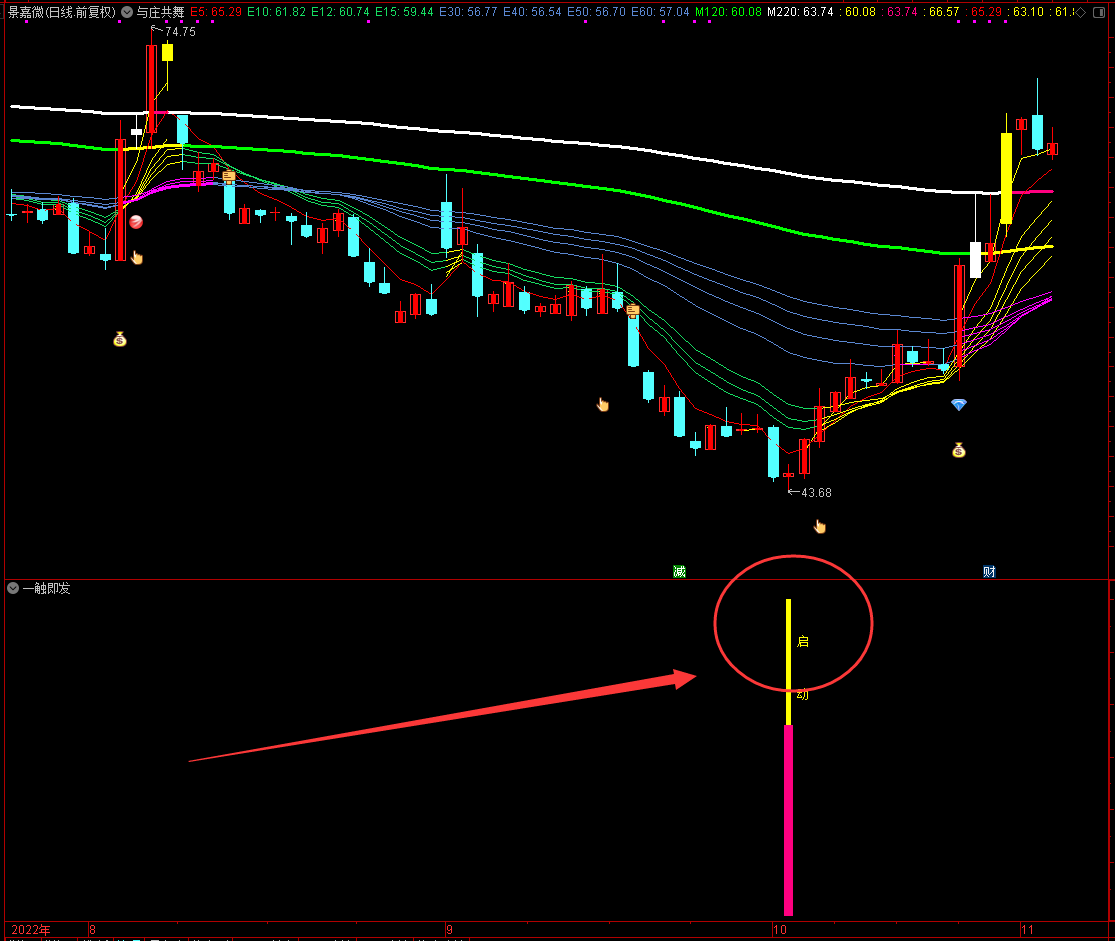Select month 10 on the time axis
Viewport: 1115px width, 941px height.
click(x=779, y=930)
